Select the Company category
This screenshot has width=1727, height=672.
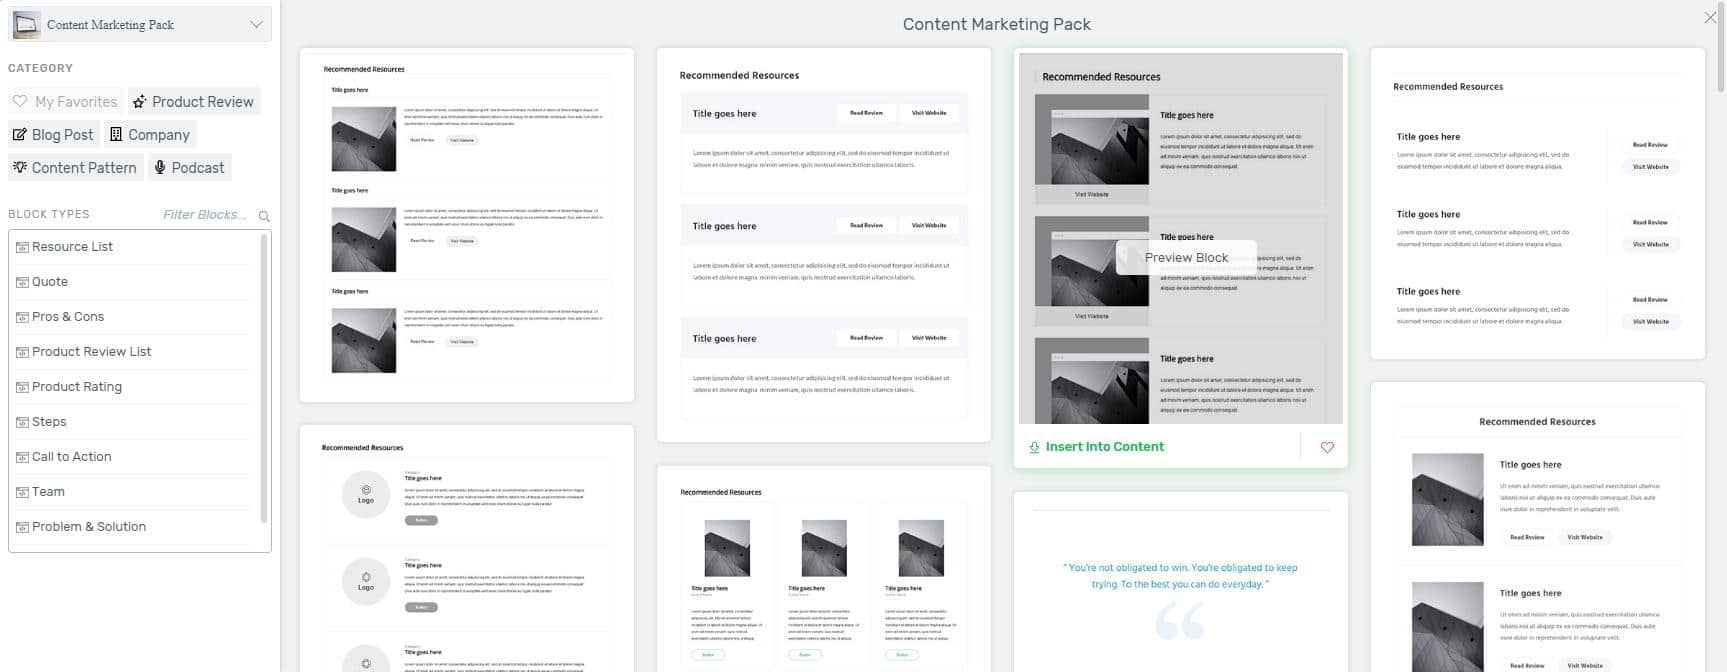tap(150, 134)
